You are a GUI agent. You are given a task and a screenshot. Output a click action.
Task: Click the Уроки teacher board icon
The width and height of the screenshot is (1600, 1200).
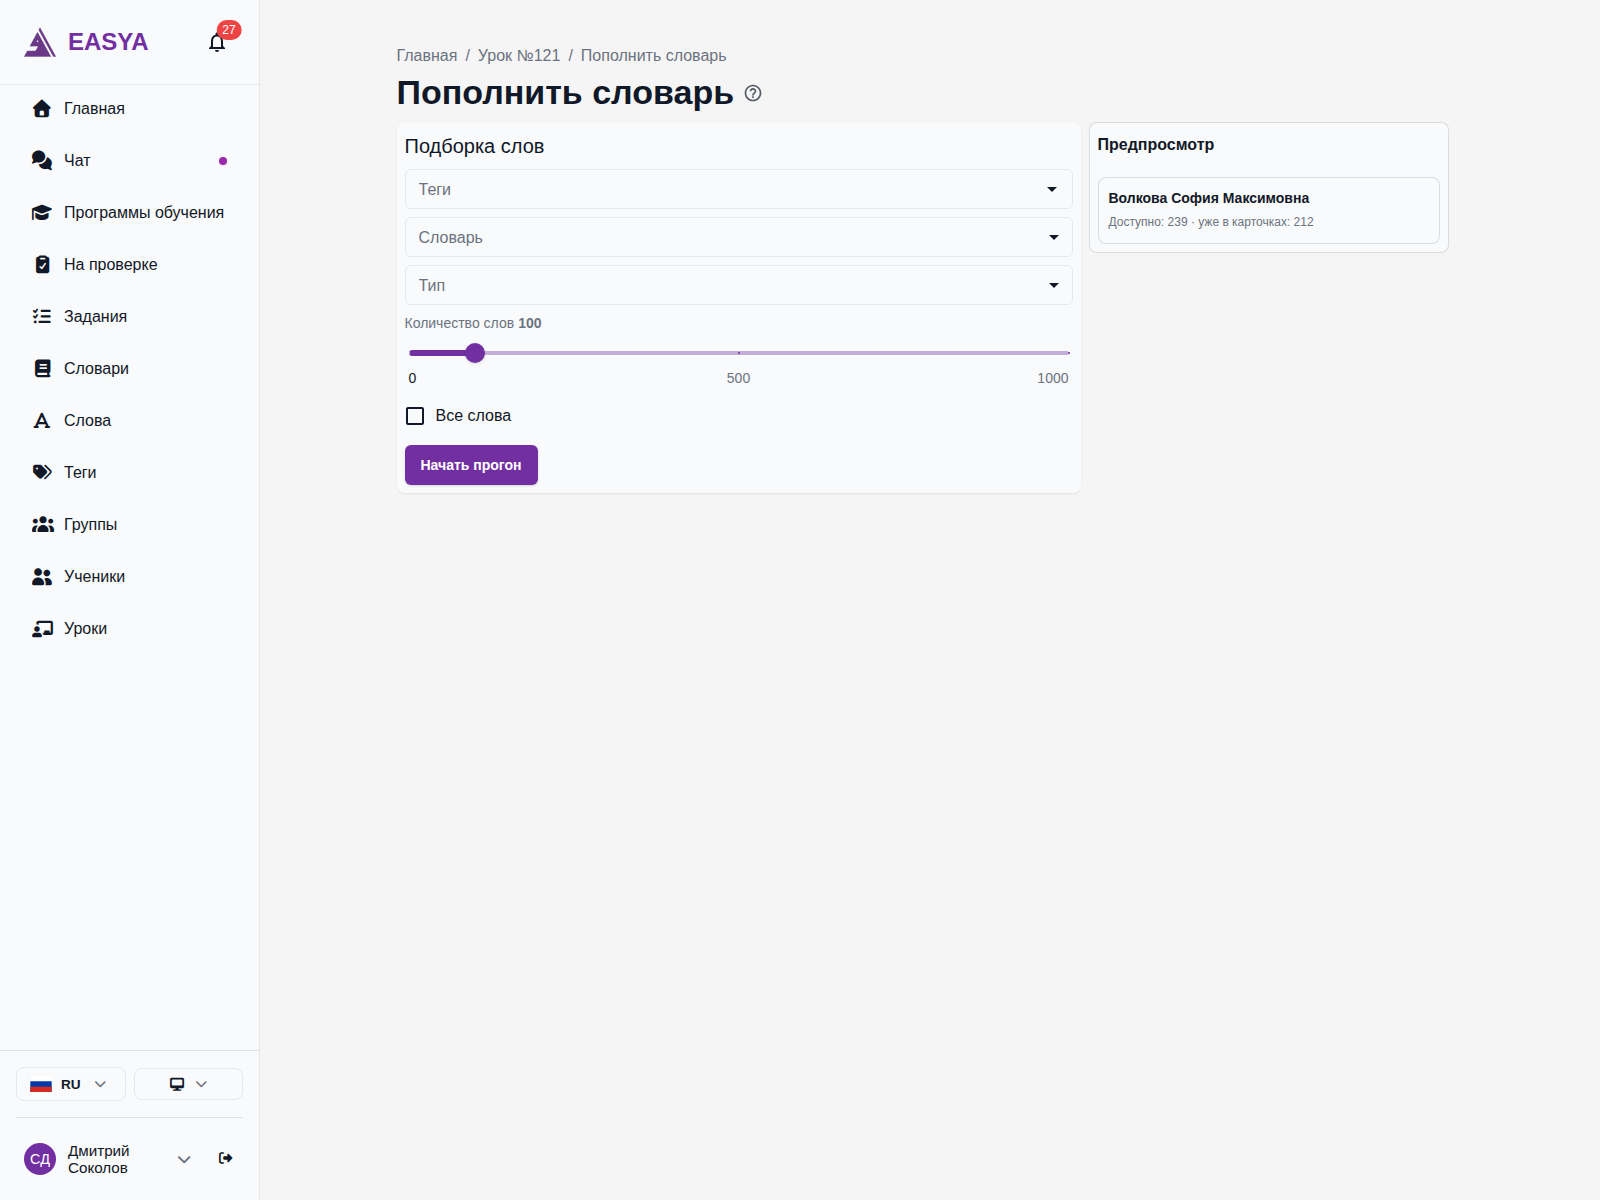click(x=42, y=628)
